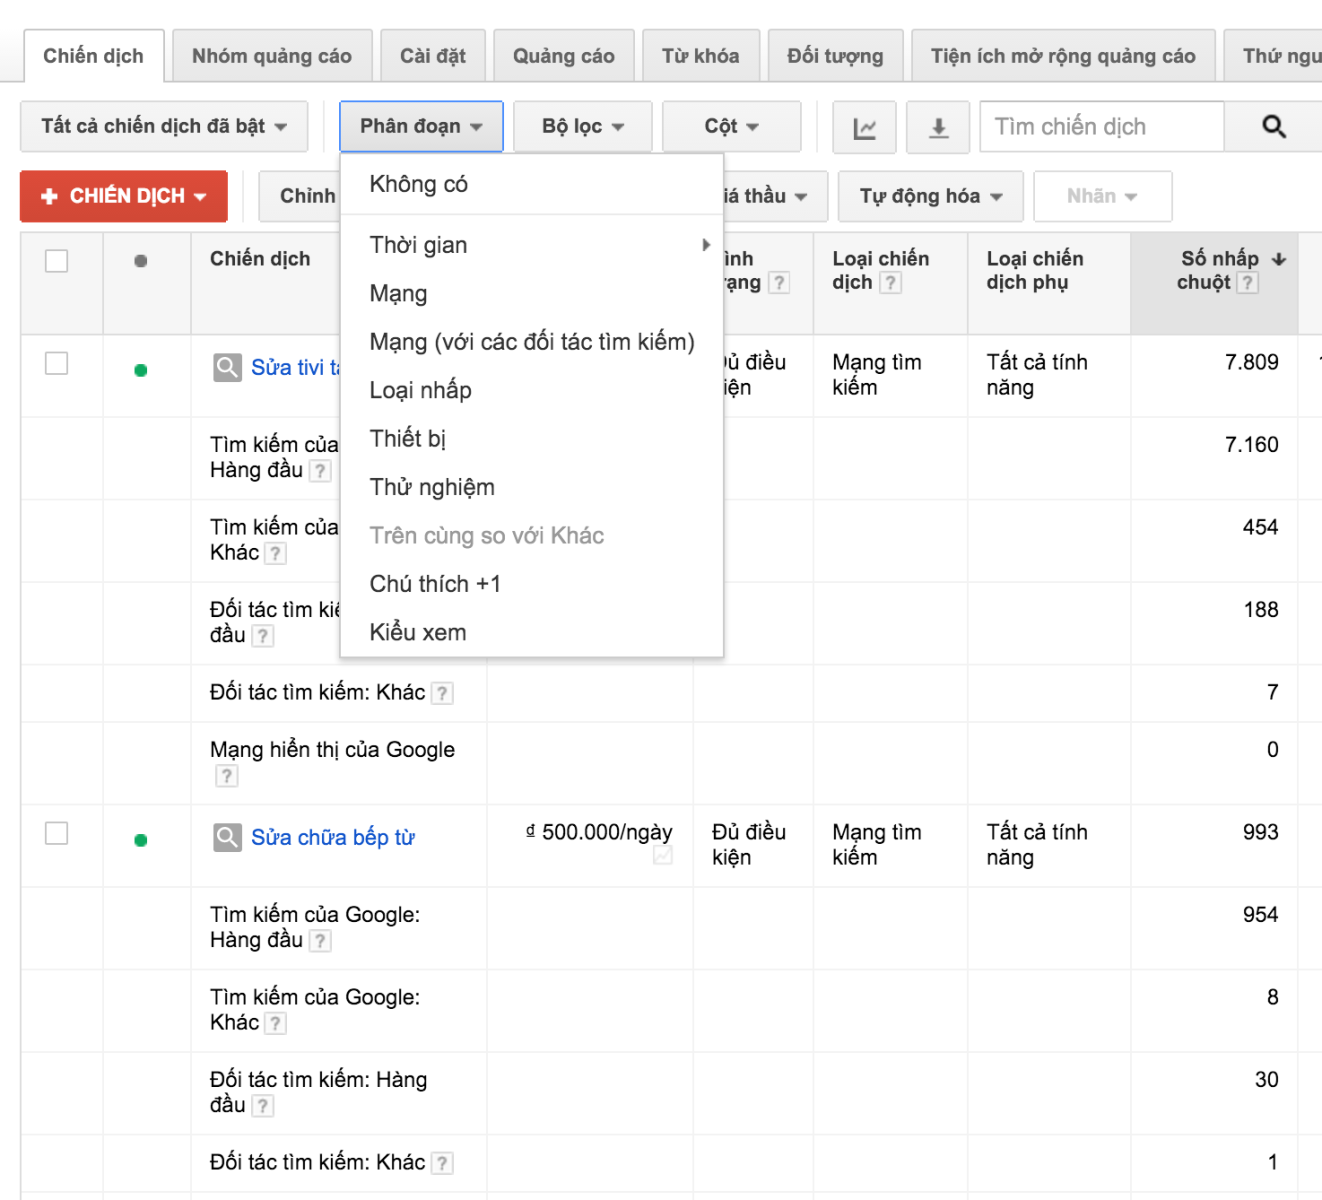Click the help icon next to Số nhấp chuột

pyautogui.click(x=1246, y=283)
